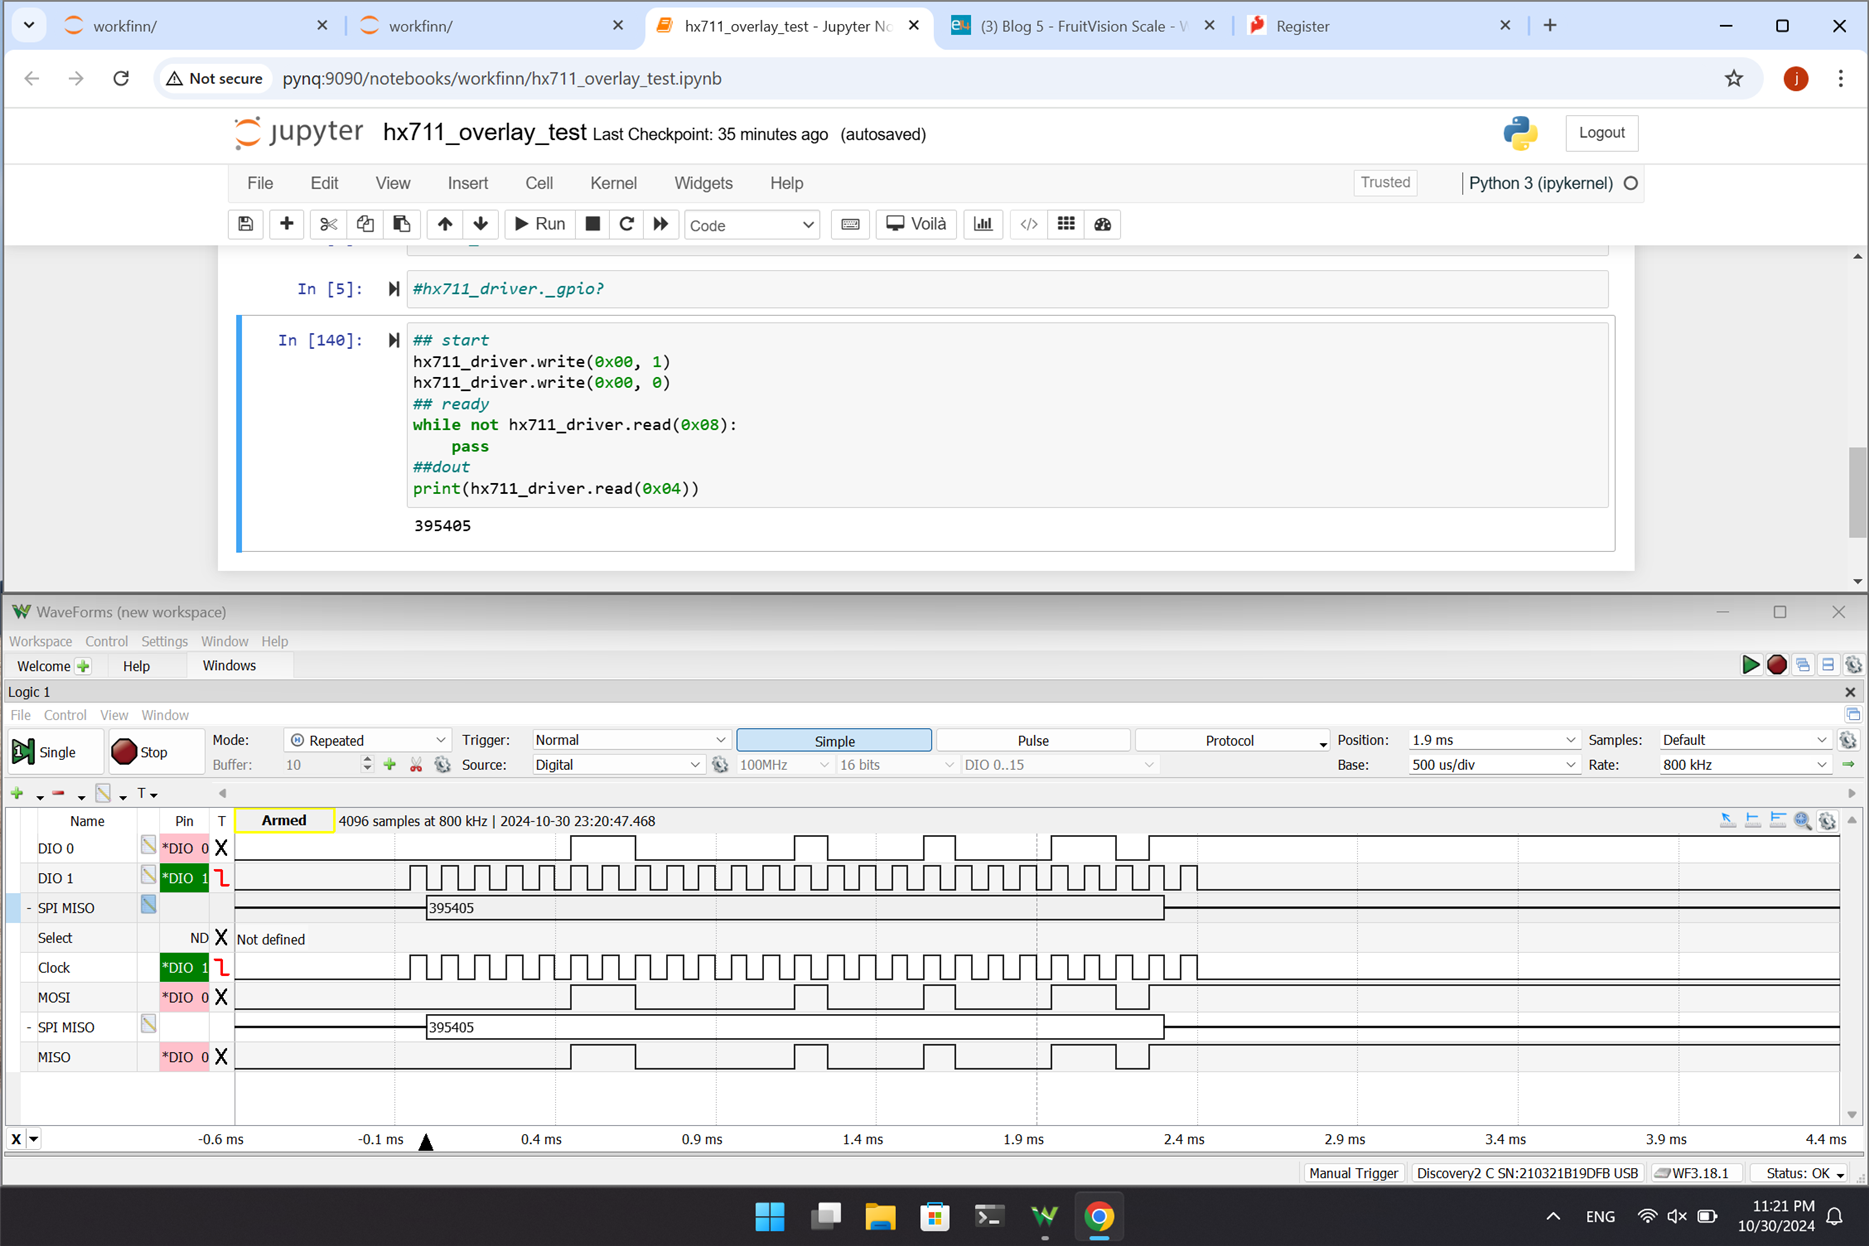Open the Base 500 us/div dropdown
Screen dimensions: 1869x1246
[1493, 765]
